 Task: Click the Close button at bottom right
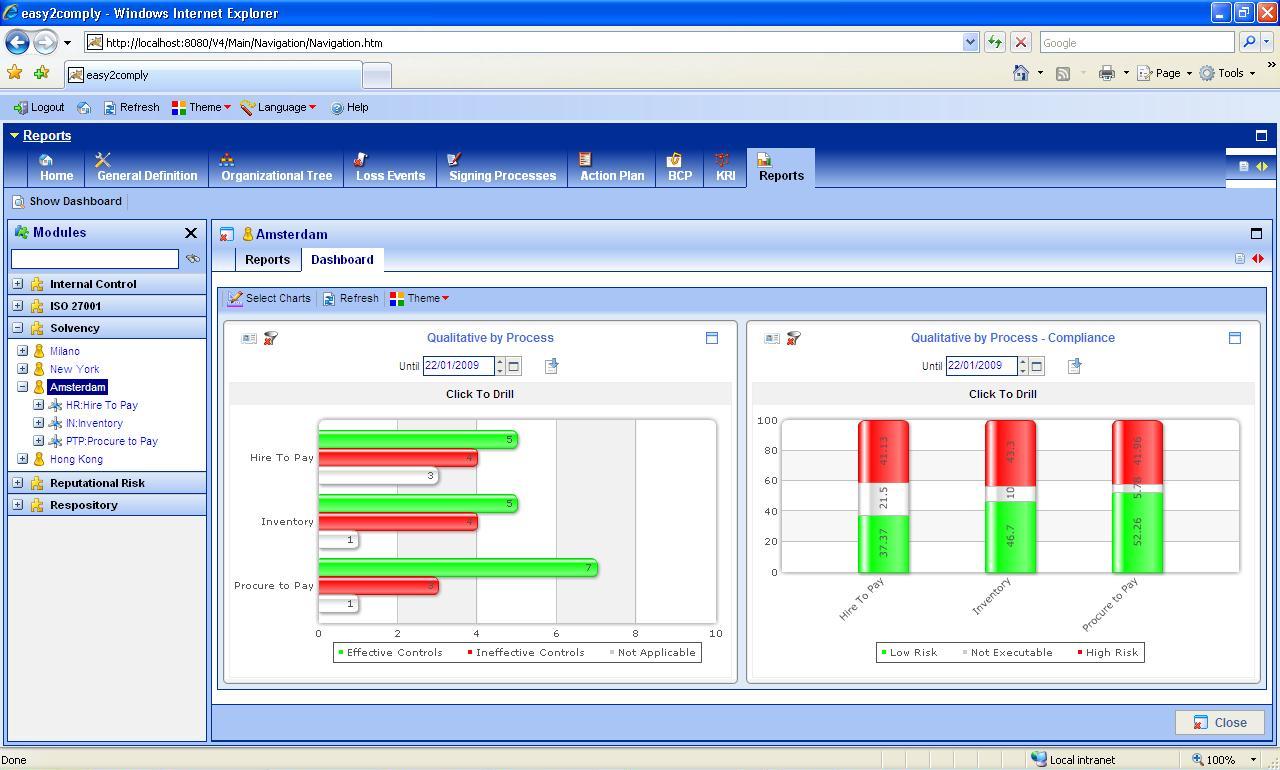pos(1220,722)
